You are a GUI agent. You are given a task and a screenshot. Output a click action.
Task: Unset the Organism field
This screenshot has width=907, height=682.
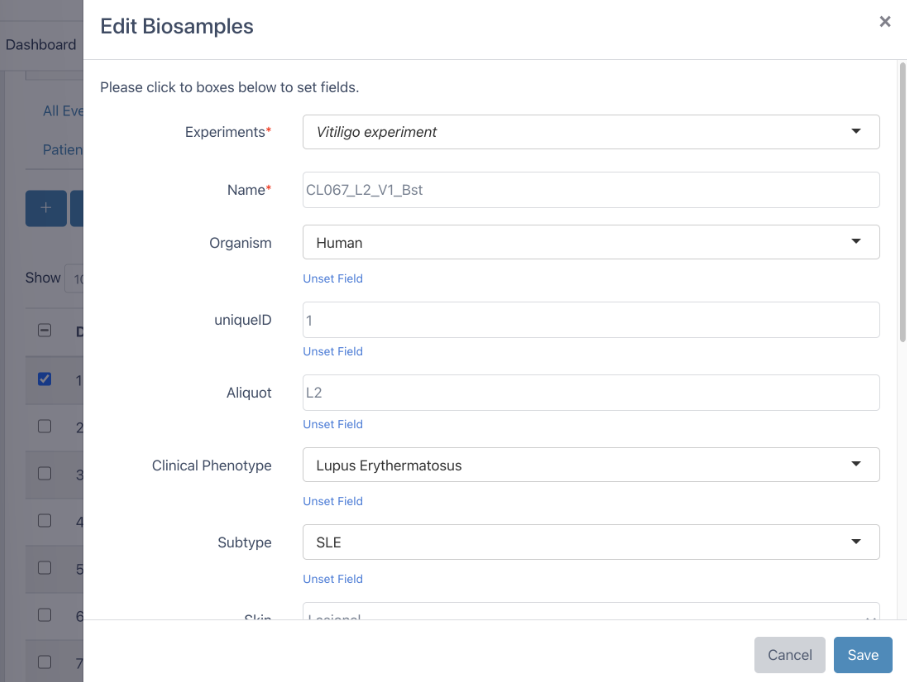point(333,278)
